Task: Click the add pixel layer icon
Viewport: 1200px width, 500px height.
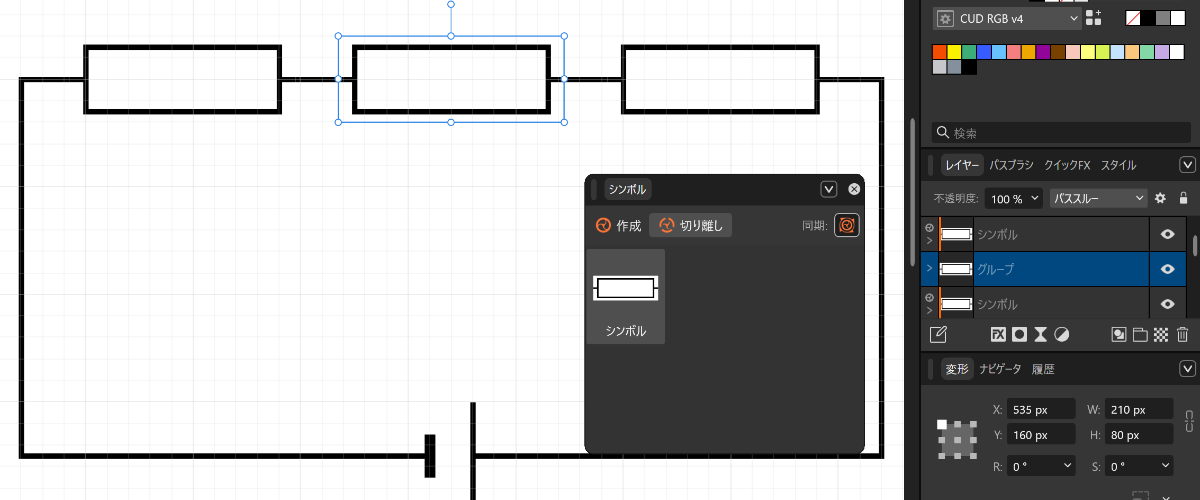Action: click(1119, 335)
